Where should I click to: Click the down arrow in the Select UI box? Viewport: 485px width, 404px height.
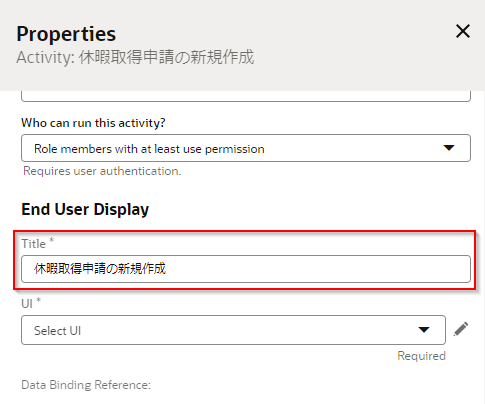point(424,330)
